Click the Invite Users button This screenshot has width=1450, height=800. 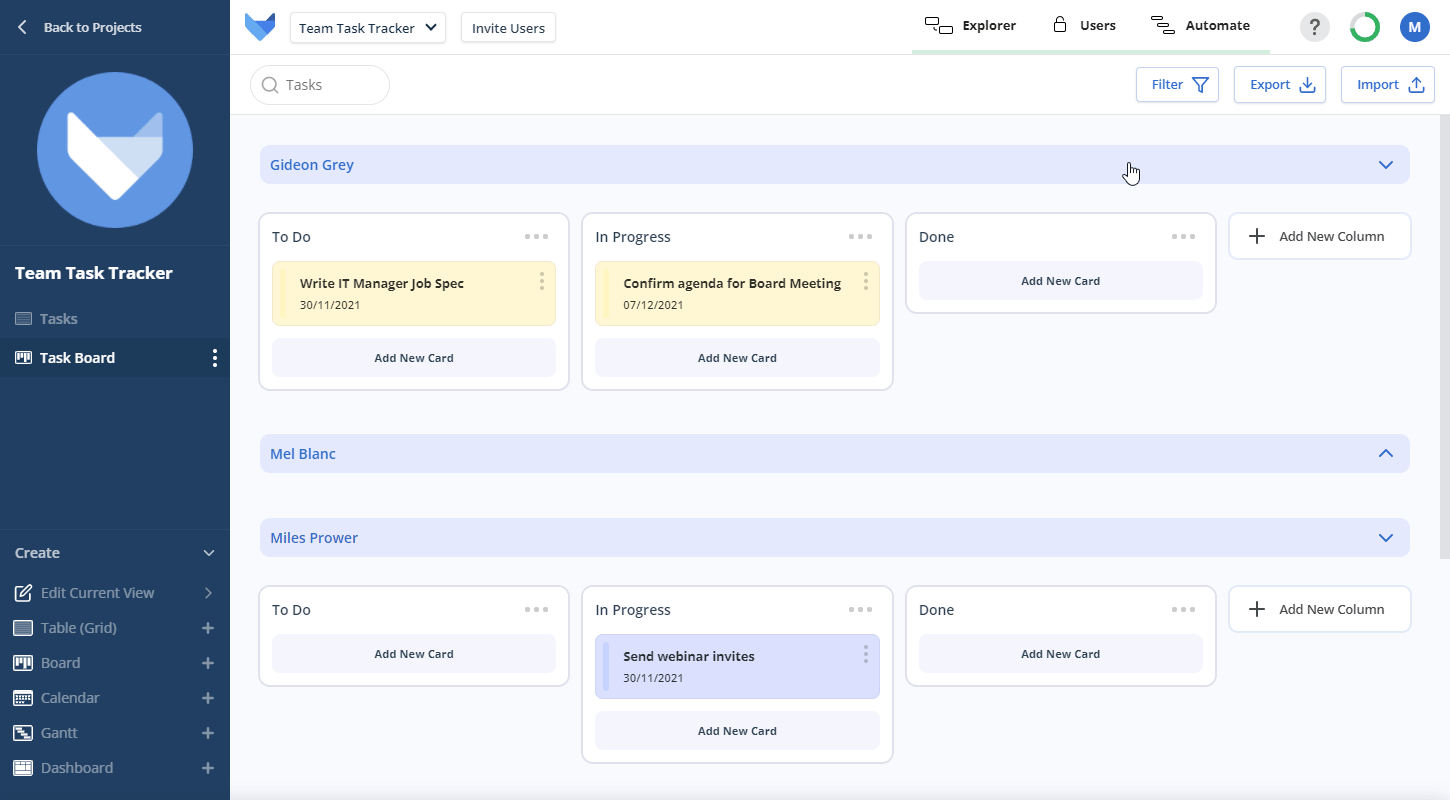508,28
